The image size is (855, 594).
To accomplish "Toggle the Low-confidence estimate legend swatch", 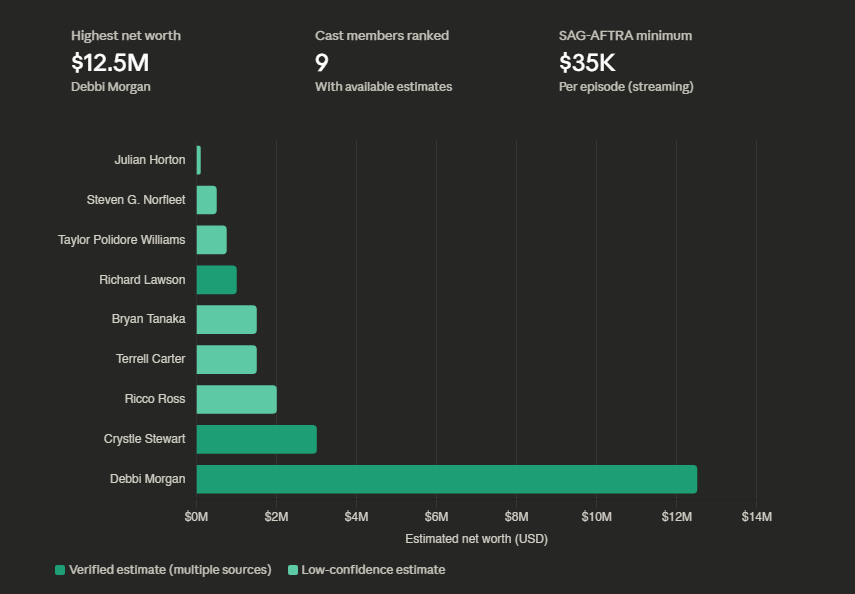I will (x=292, y=570).
